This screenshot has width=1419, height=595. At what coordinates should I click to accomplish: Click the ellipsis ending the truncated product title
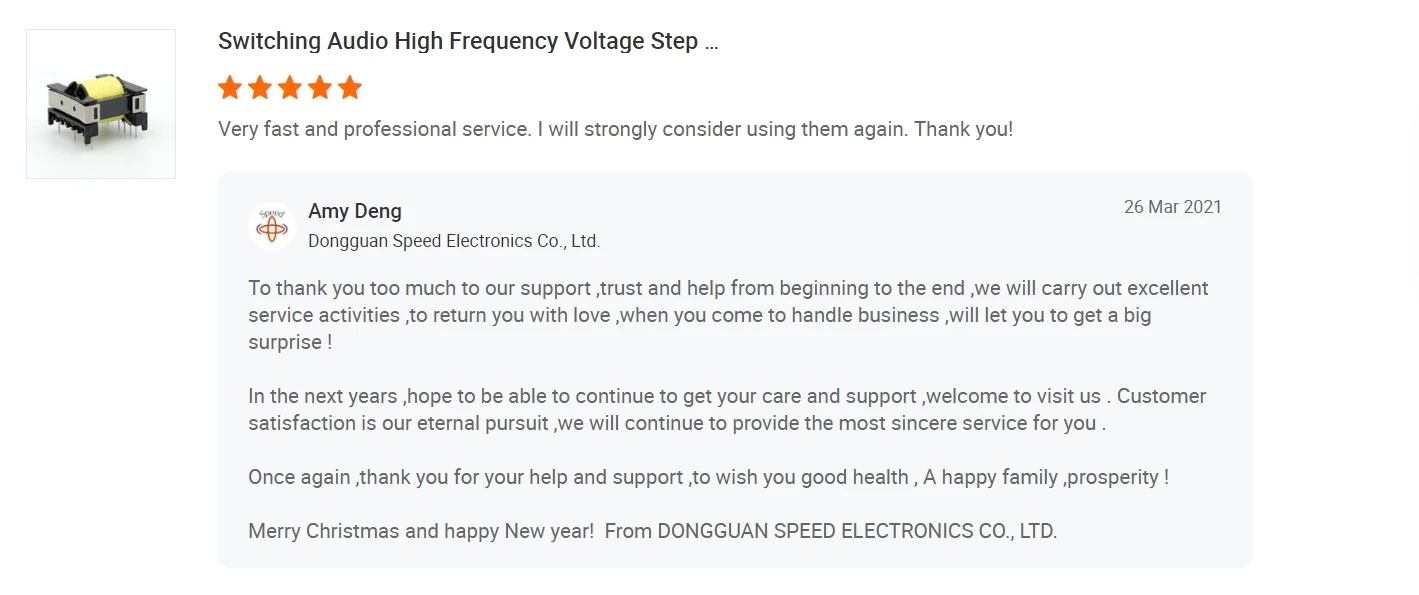point(711,44)
